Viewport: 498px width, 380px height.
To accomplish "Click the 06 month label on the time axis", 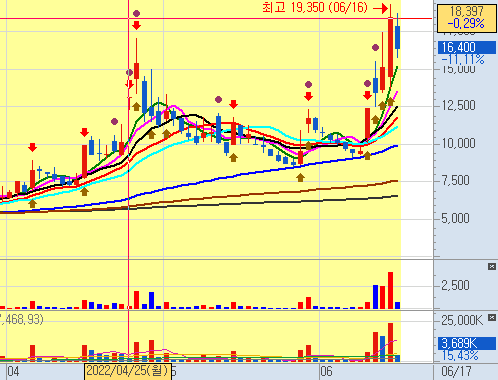I will [326, 371].
